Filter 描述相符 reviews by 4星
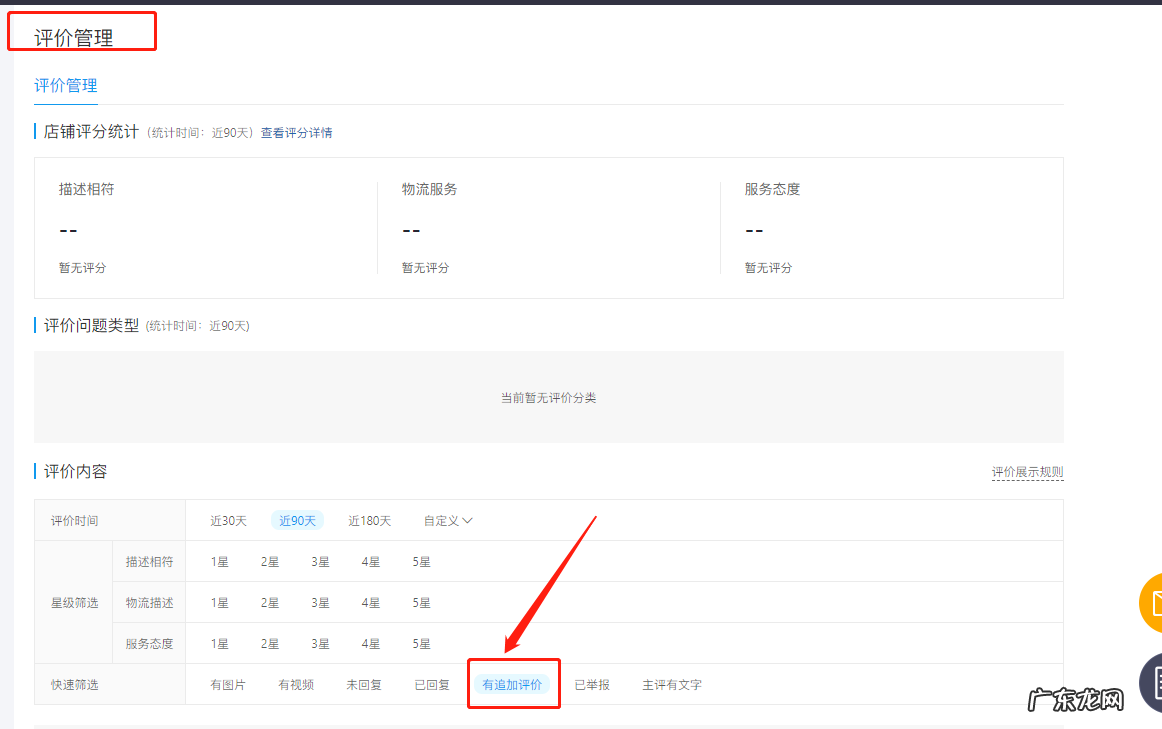Viewport: 1162px width, 729px height. (x=370, y=561)
